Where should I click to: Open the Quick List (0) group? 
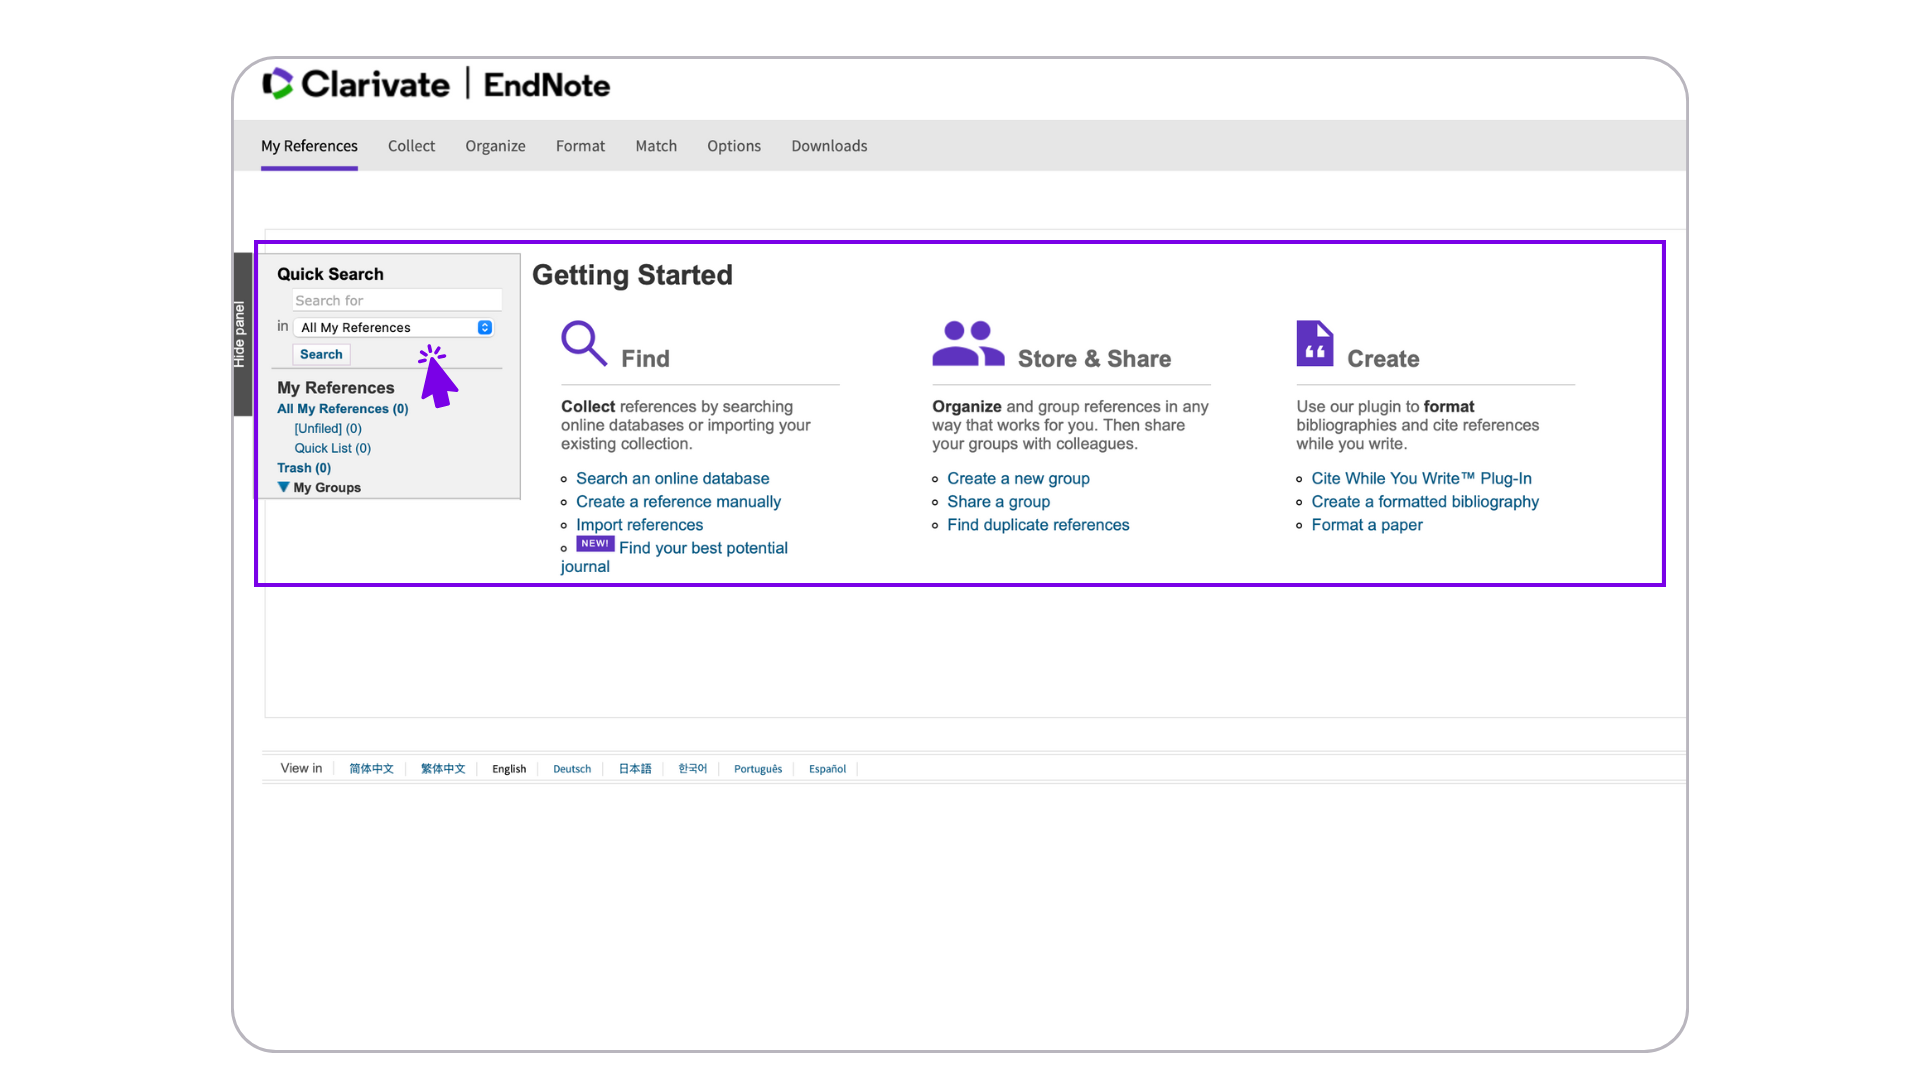click(x=332, y=448)
